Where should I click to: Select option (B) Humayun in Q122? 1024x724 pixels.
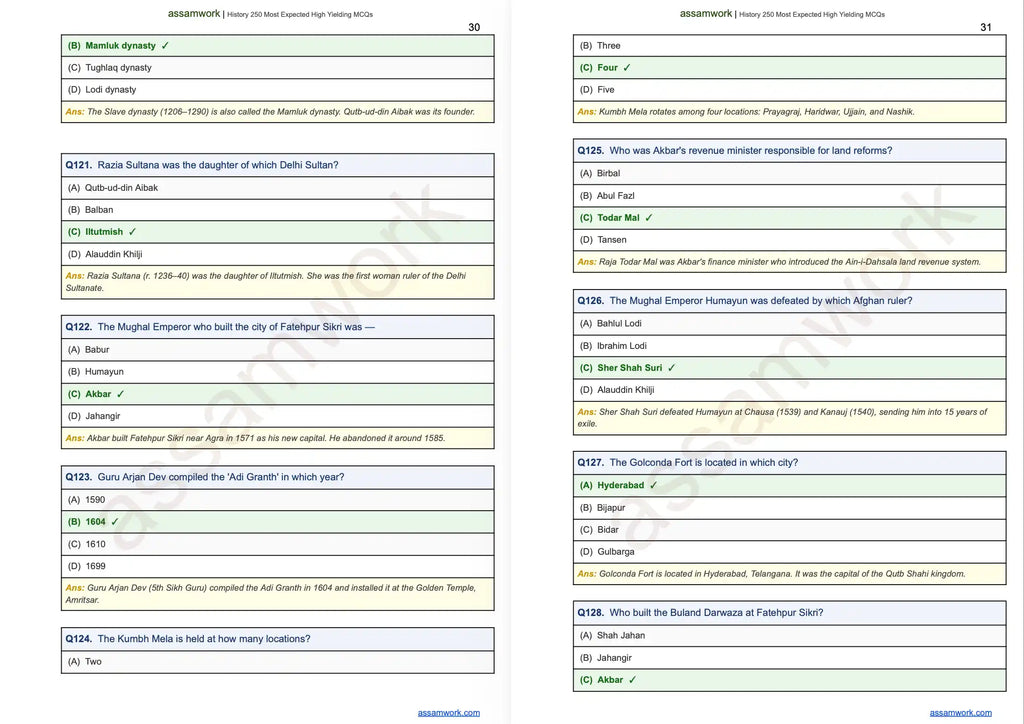click(278, 372)
